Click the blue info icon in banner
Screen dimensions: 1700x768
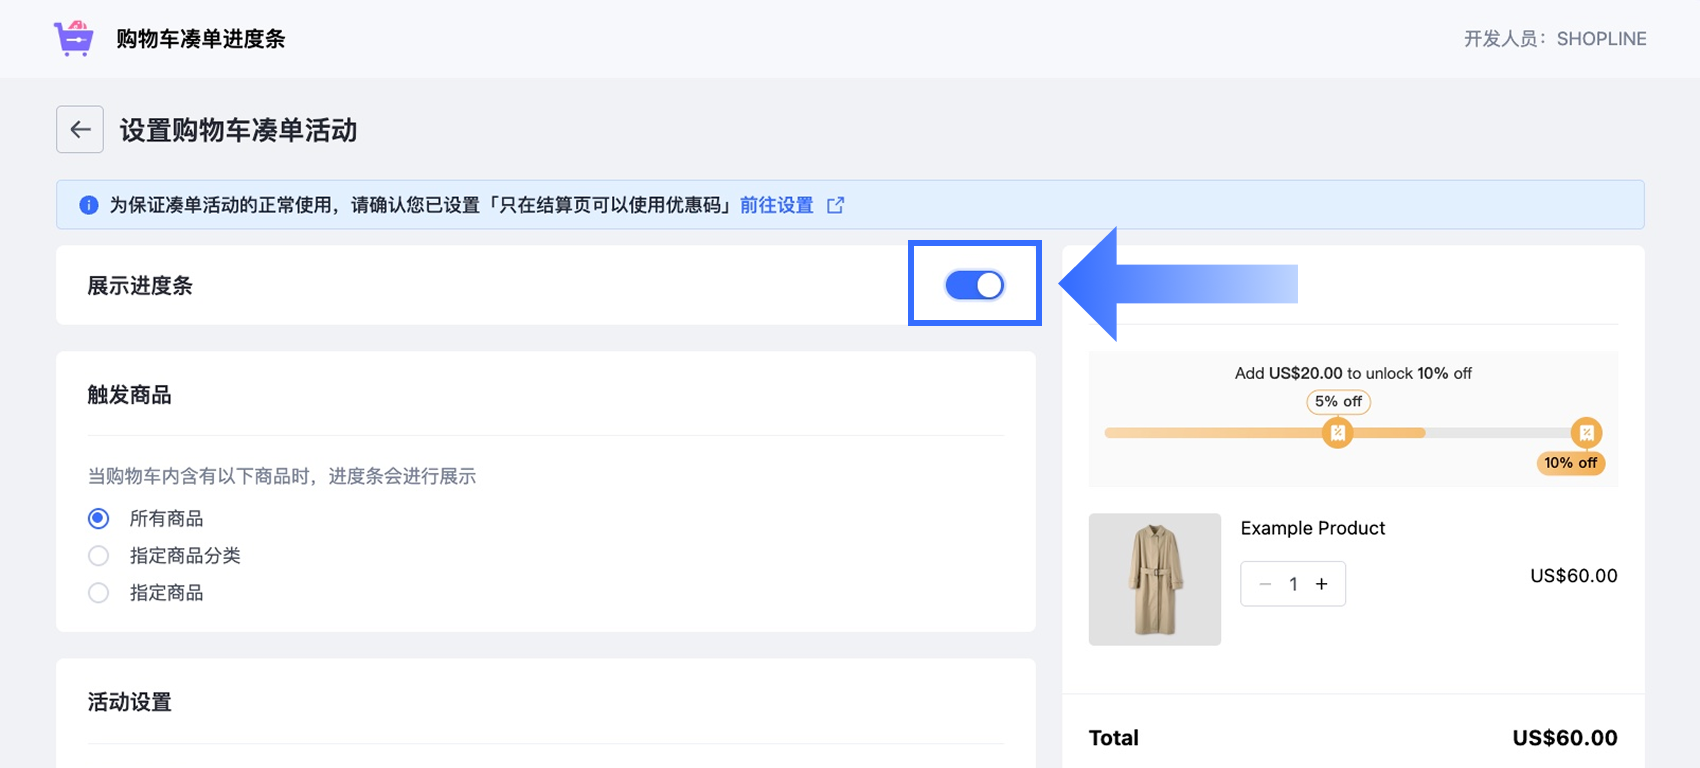[89, 205]
